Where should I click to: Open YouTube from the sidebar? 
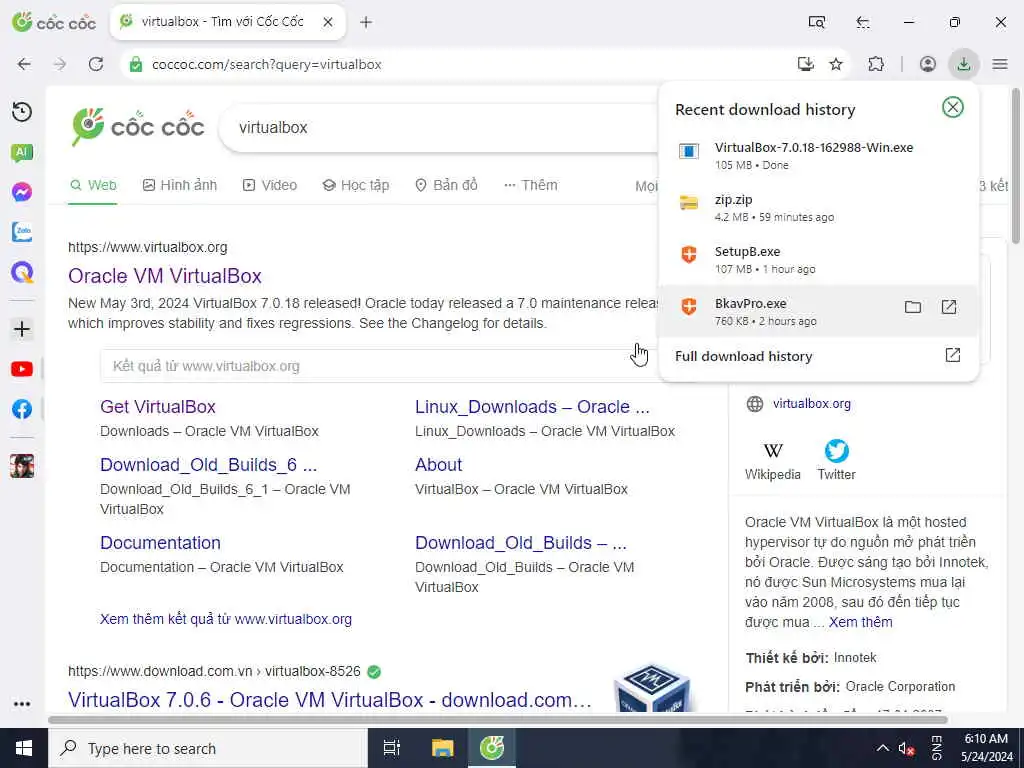22,369
